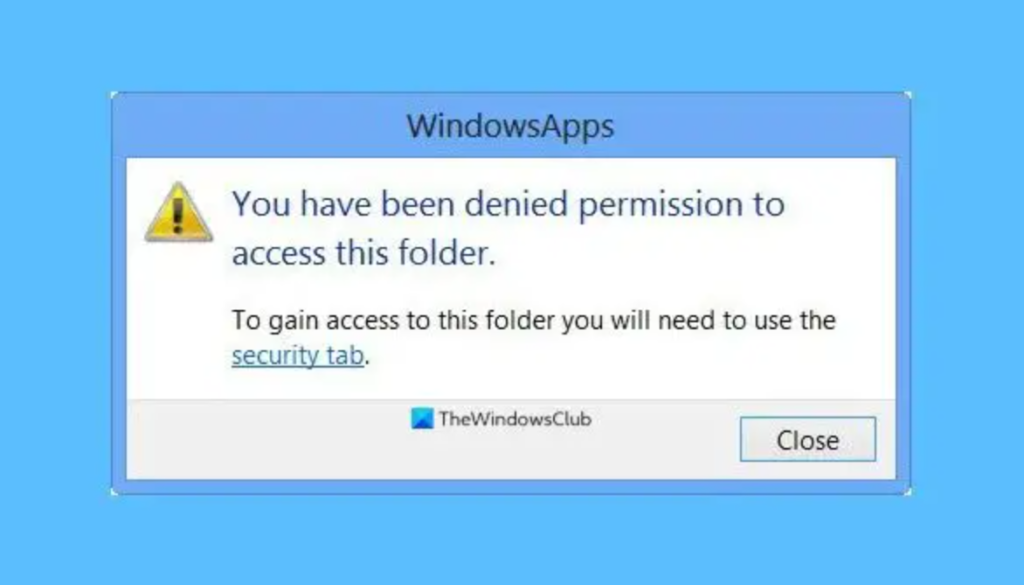The height and width of the screenshot is (585, 1024).
Task: Click the dialog's right blue border
Action: click(x=903, y=300)
